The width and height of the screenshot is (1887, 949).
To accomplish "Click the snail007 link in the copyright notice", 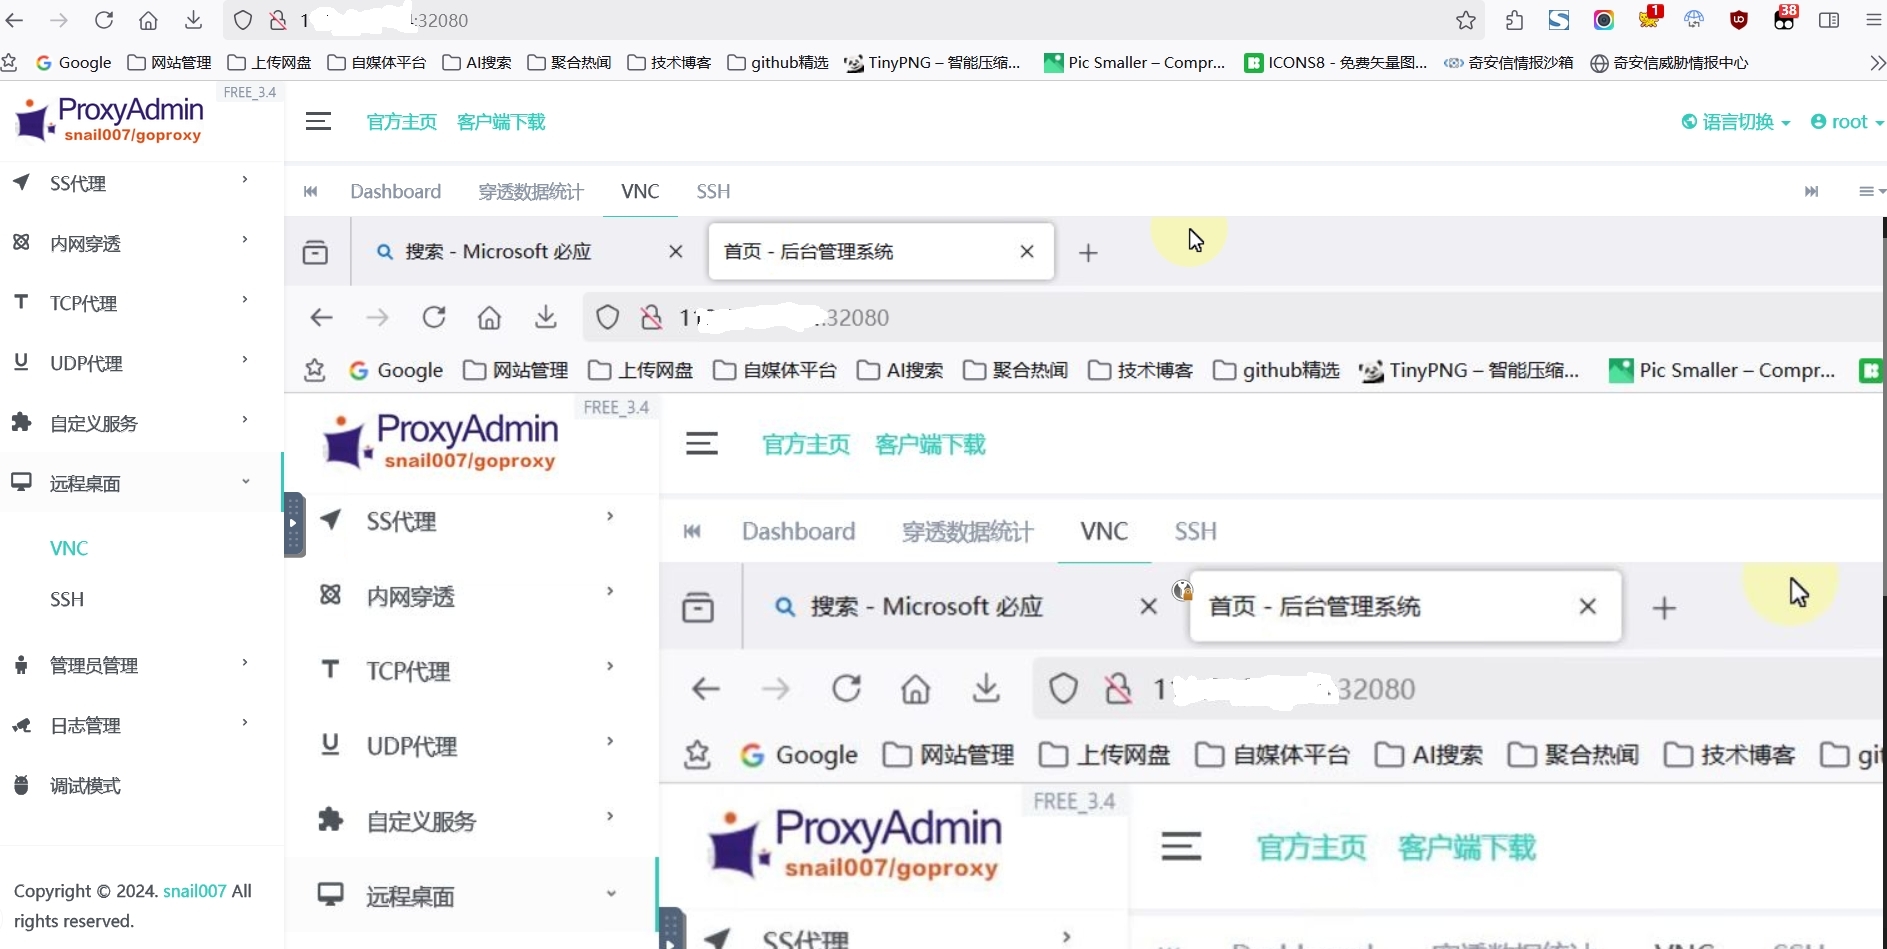I will click(193, 891).
